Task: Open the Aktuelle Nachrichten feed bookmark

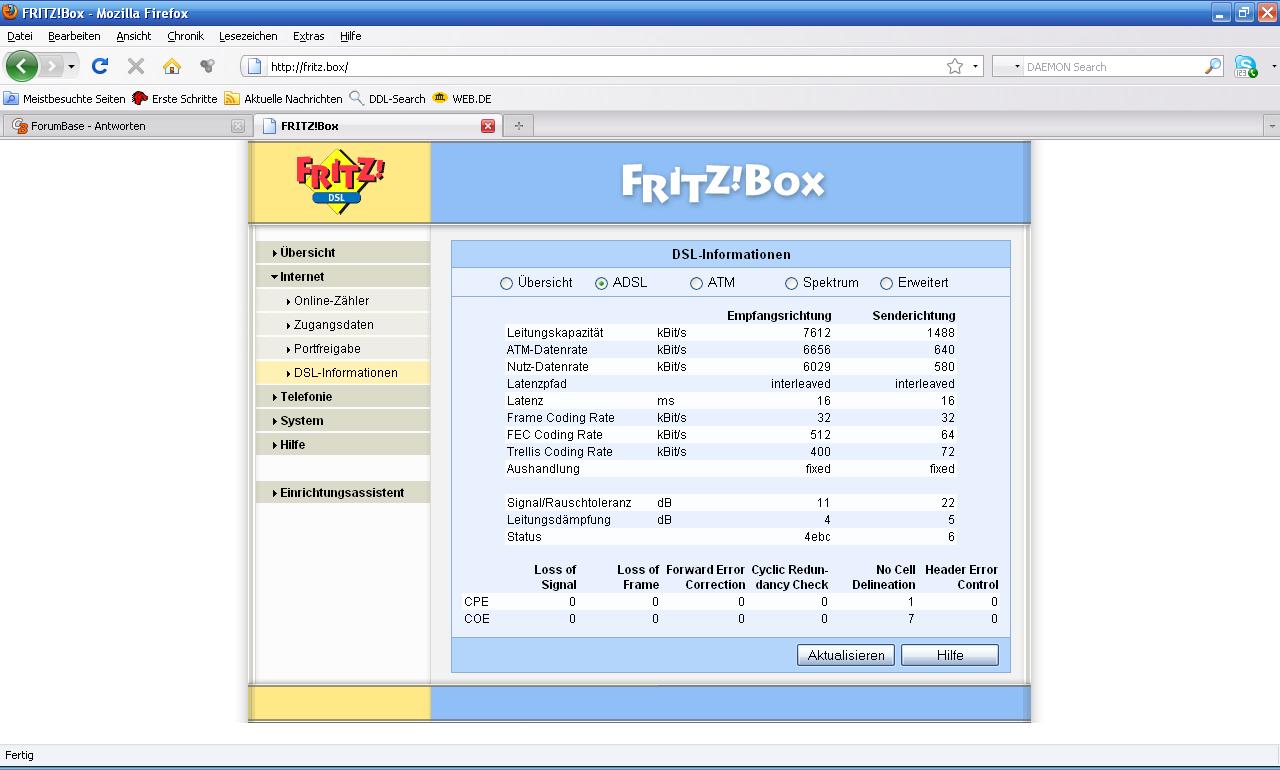Action: pyautogui.click(x=283, y=99)
